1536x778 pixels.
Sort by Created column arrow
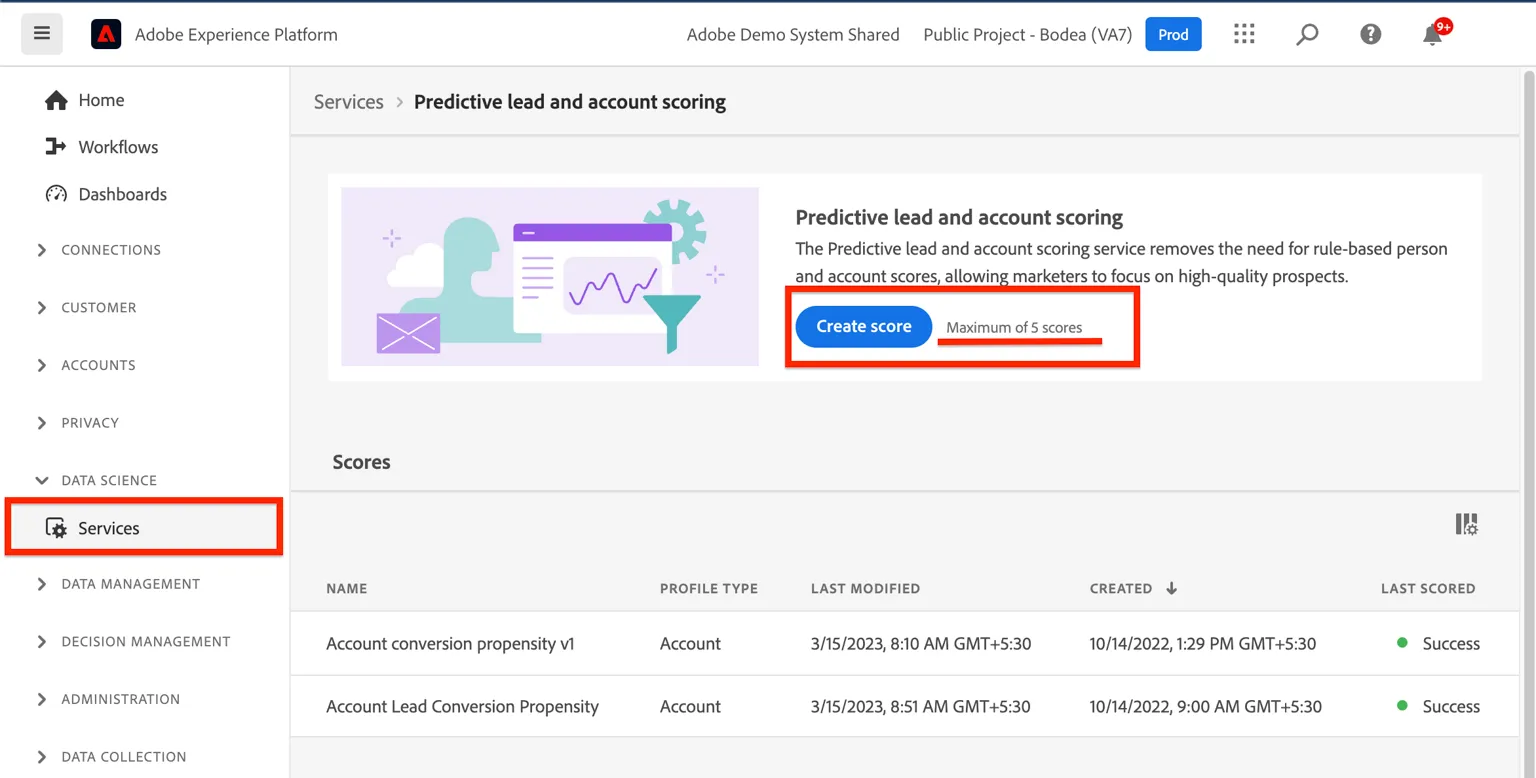pyautogui.click(x=1171, y=588)
